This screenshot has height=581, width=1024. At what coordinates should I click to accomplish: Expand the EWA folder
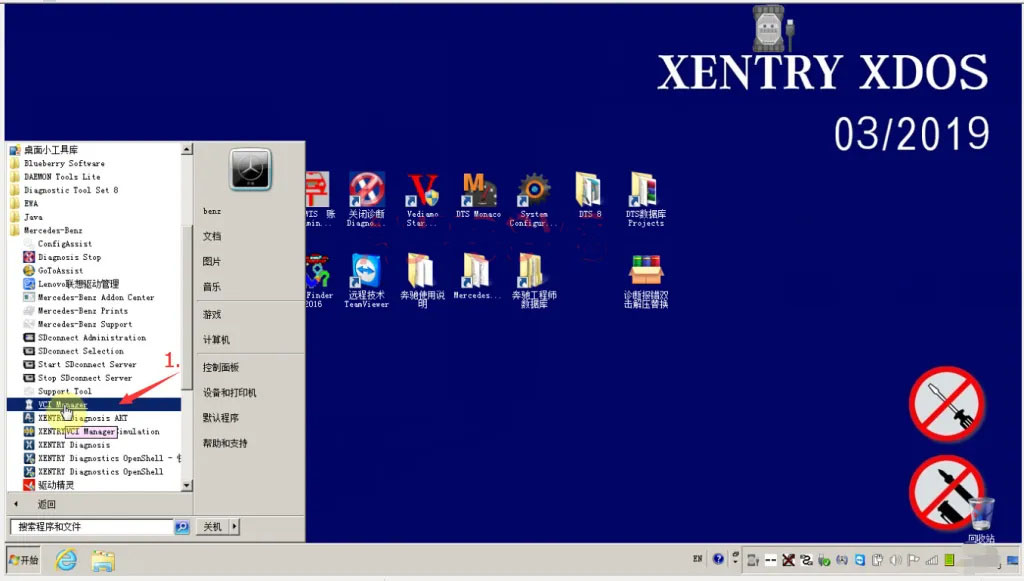tap(24, 203)
